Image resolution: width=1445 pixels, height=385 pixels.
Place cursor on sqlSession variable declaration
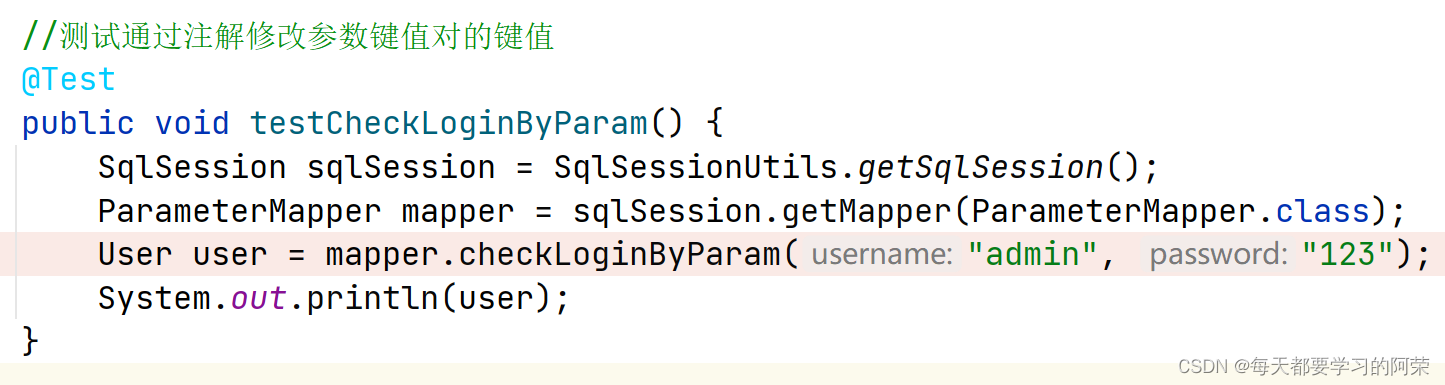(401, 167)
